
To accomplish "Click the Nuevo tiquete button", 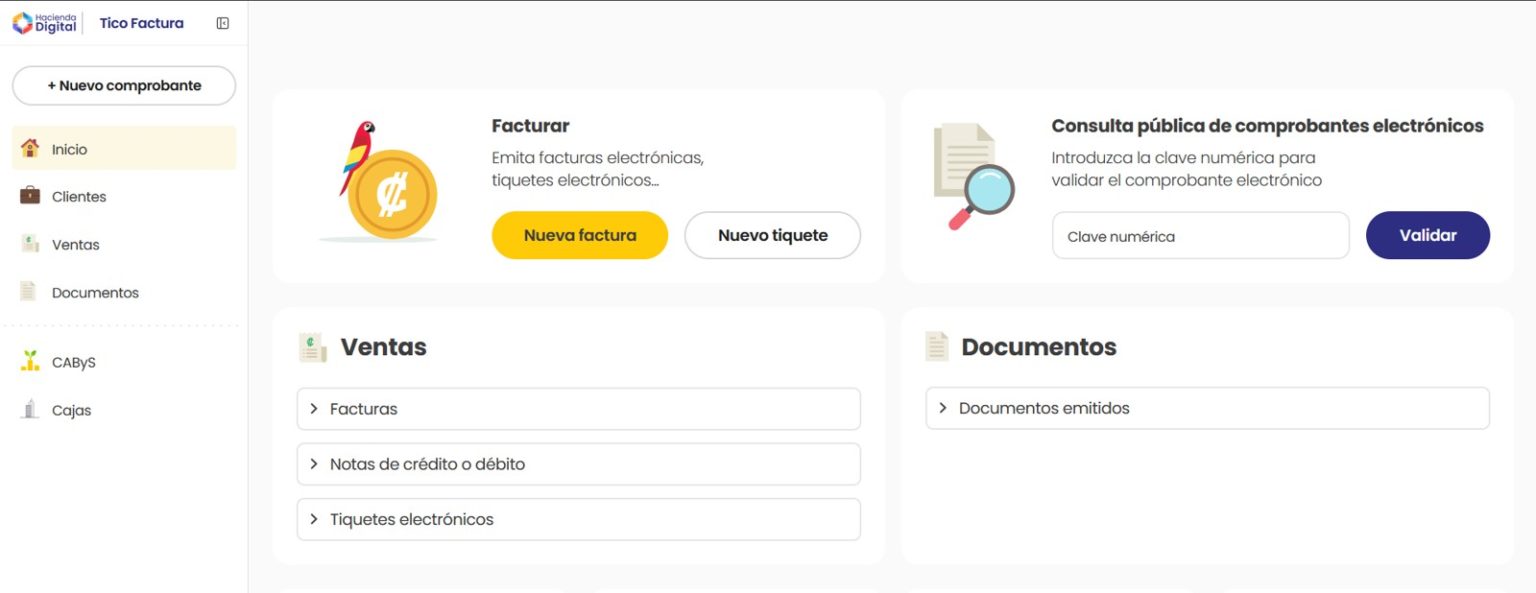I will (x=773, y=235).
